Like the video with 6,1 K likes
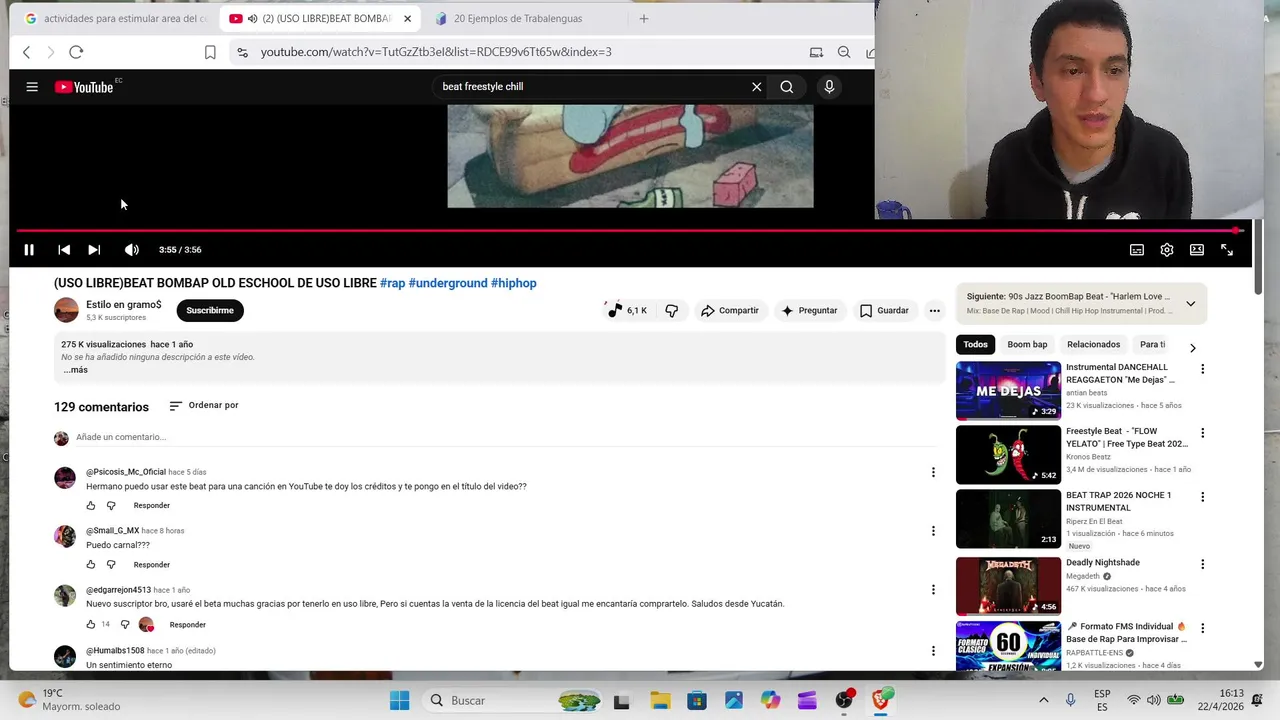 pyautogui.click(x=627, y=310)
